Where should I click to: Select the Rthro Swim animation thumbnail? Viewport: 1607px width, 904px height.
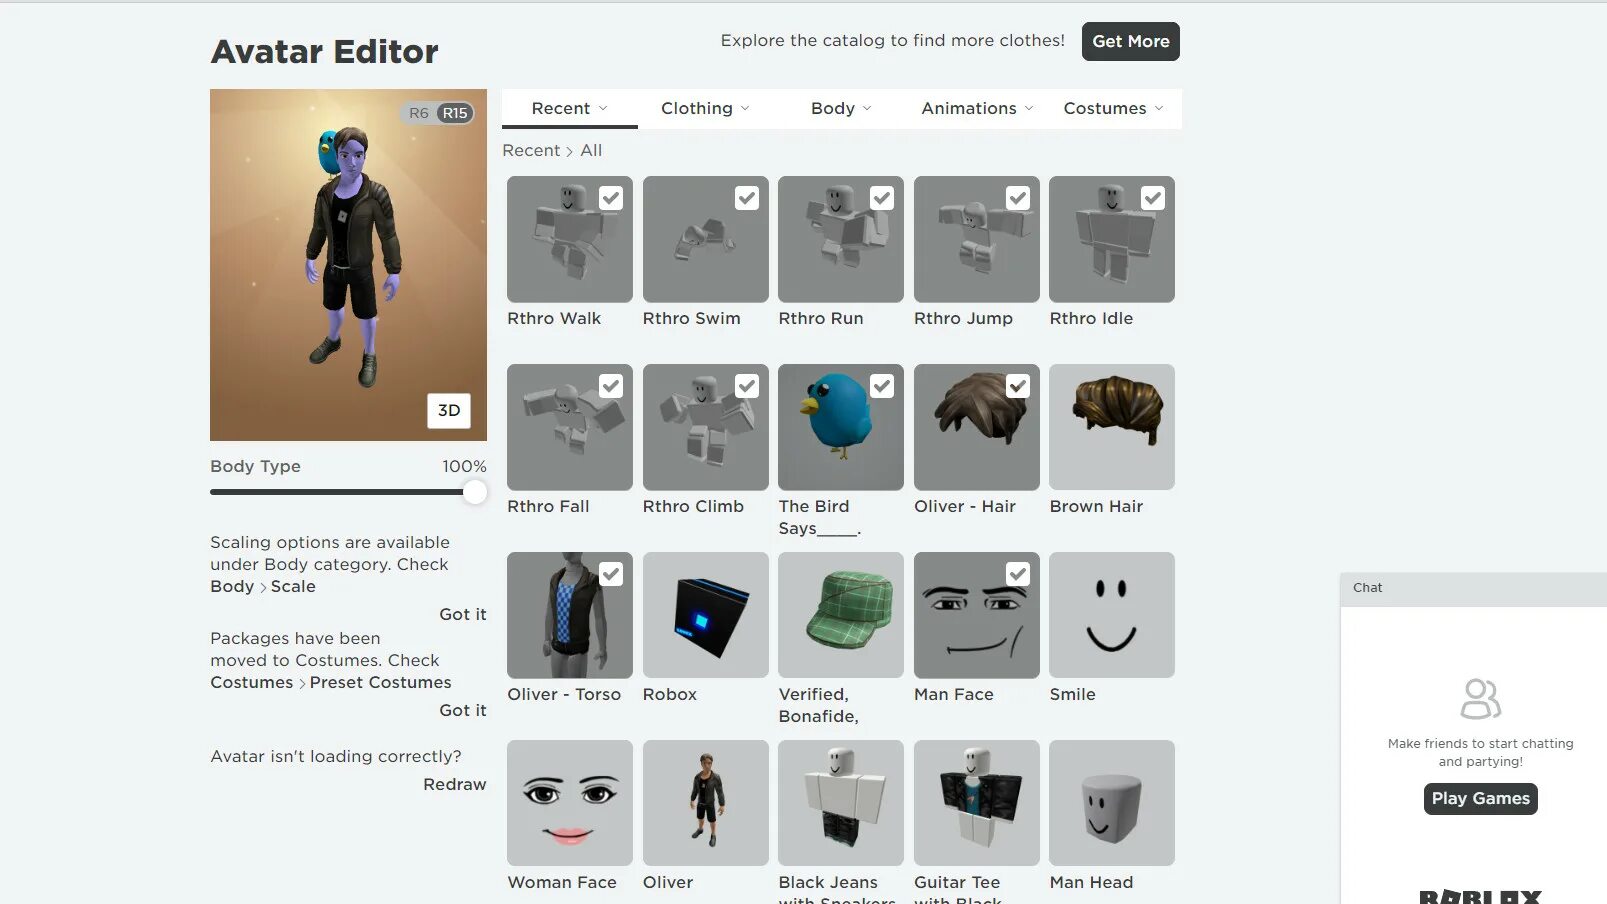[x=706, y=239]
